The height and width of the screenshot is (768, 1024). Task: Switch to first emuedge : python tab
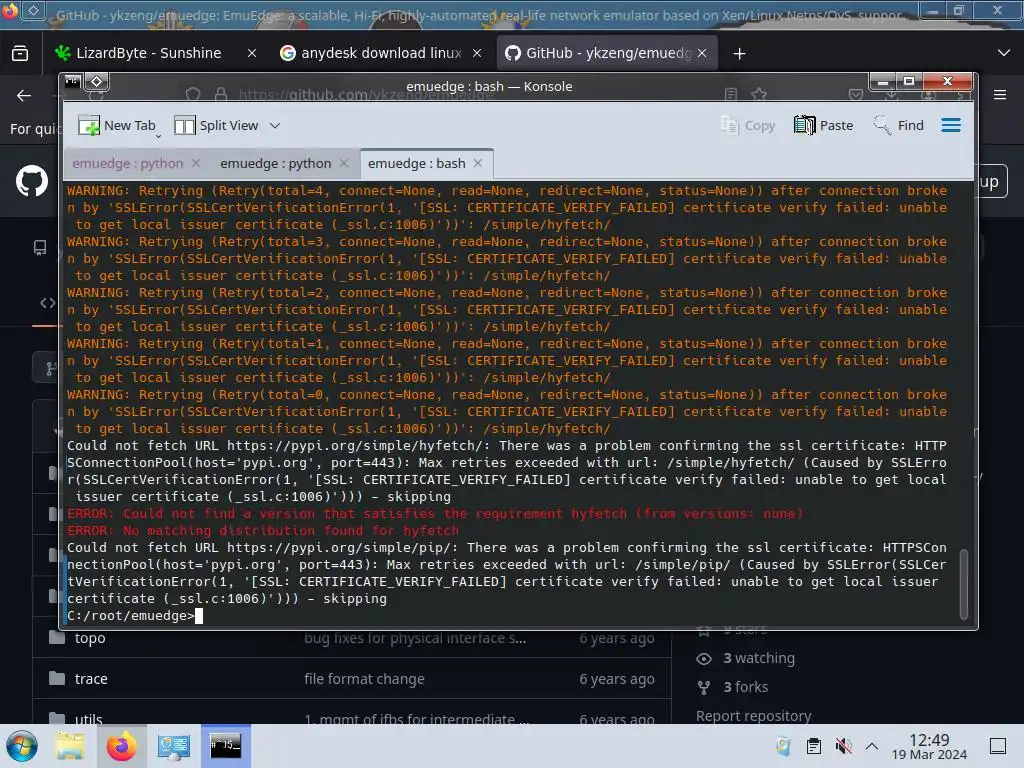click(127, 163)
